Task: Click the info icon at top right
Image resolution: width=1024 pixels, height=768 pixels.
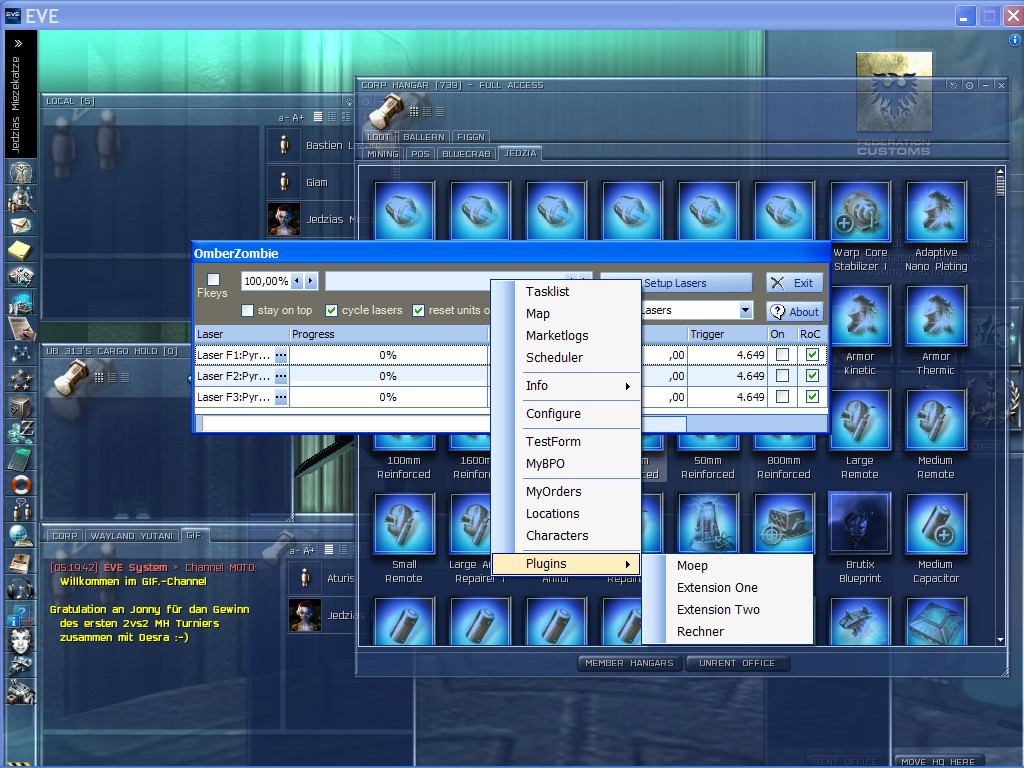Action: 1014,40
